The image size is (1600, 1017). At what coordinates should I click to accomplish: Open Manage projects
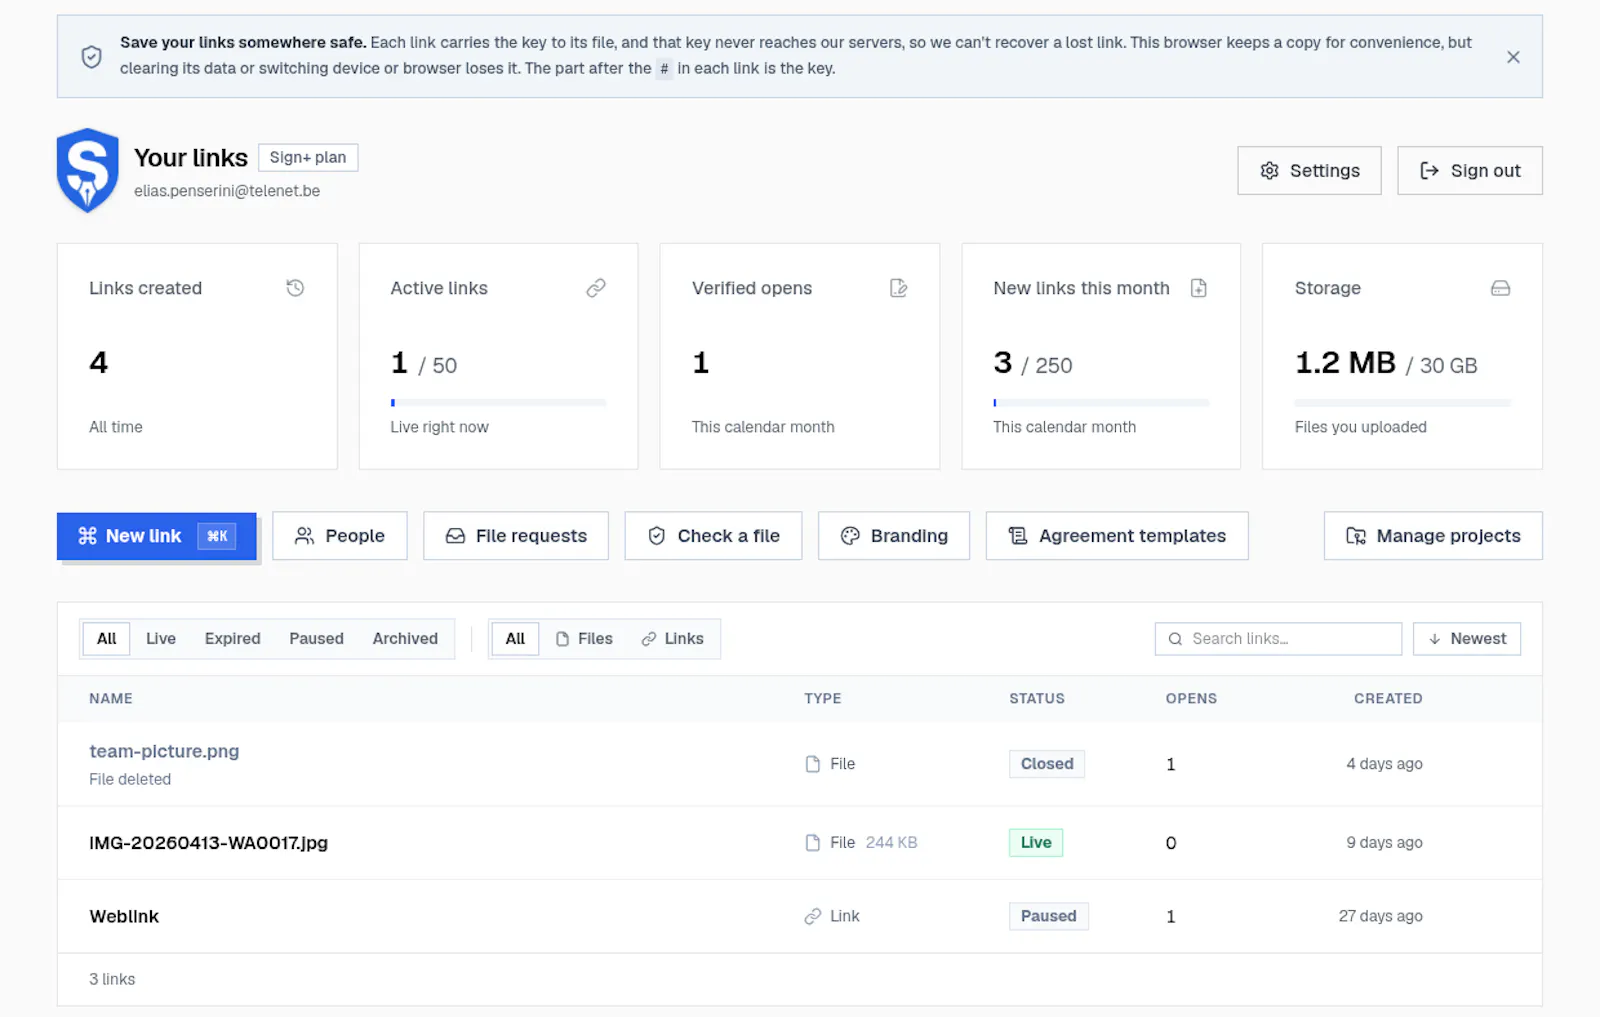click(x=1432, y=536)
